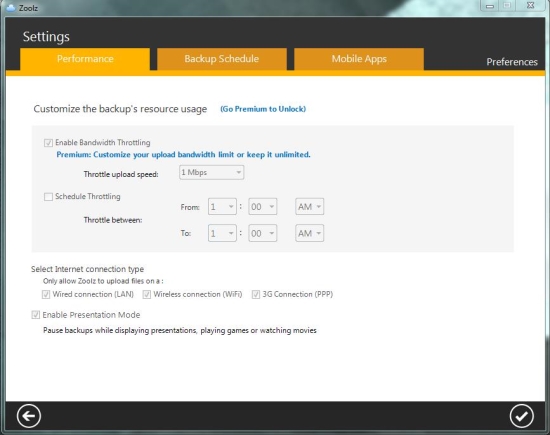The image size is (550, 435).
Task: Click the Settings heading
Action: [46, 37]
